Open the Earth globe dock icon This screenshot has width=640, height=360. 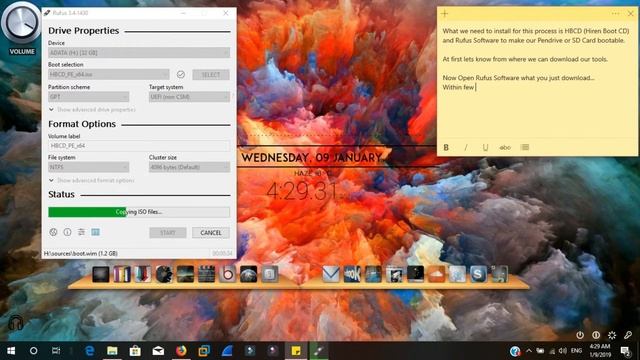249,274
